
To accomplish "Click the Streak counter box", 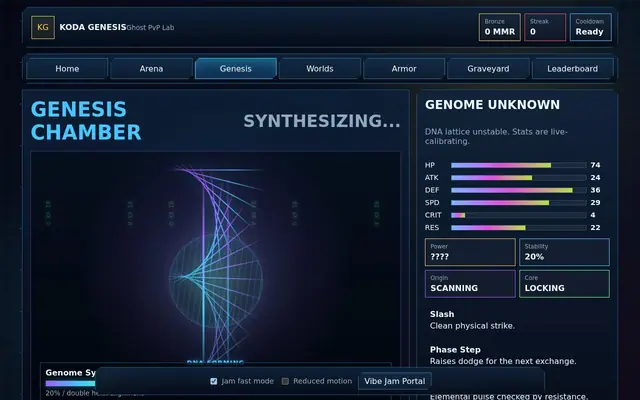I will point(545,27).
